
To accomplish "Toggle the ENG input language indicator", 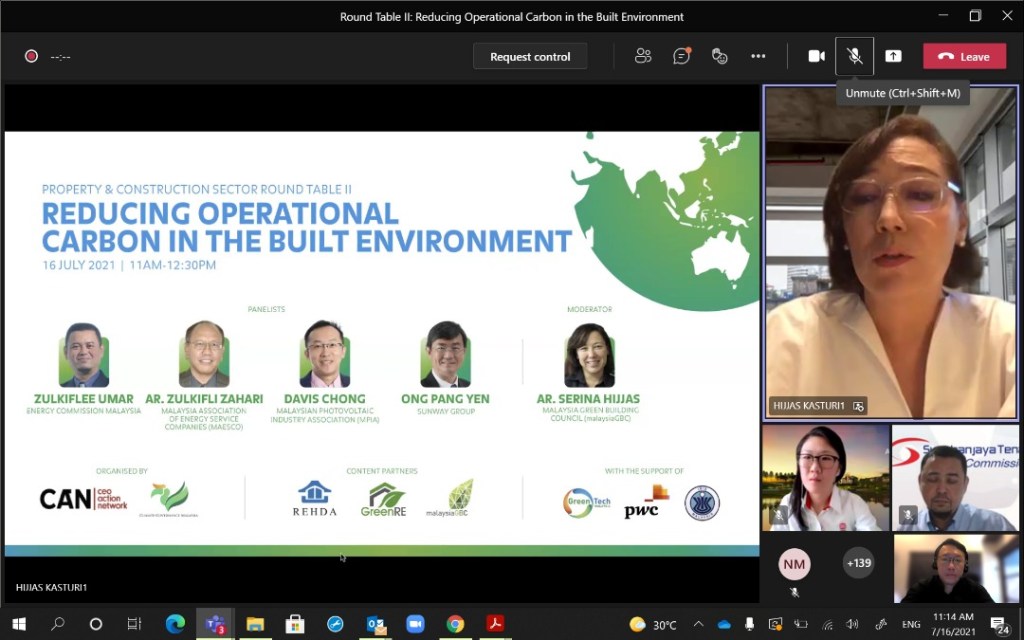I will click(911, 625).
